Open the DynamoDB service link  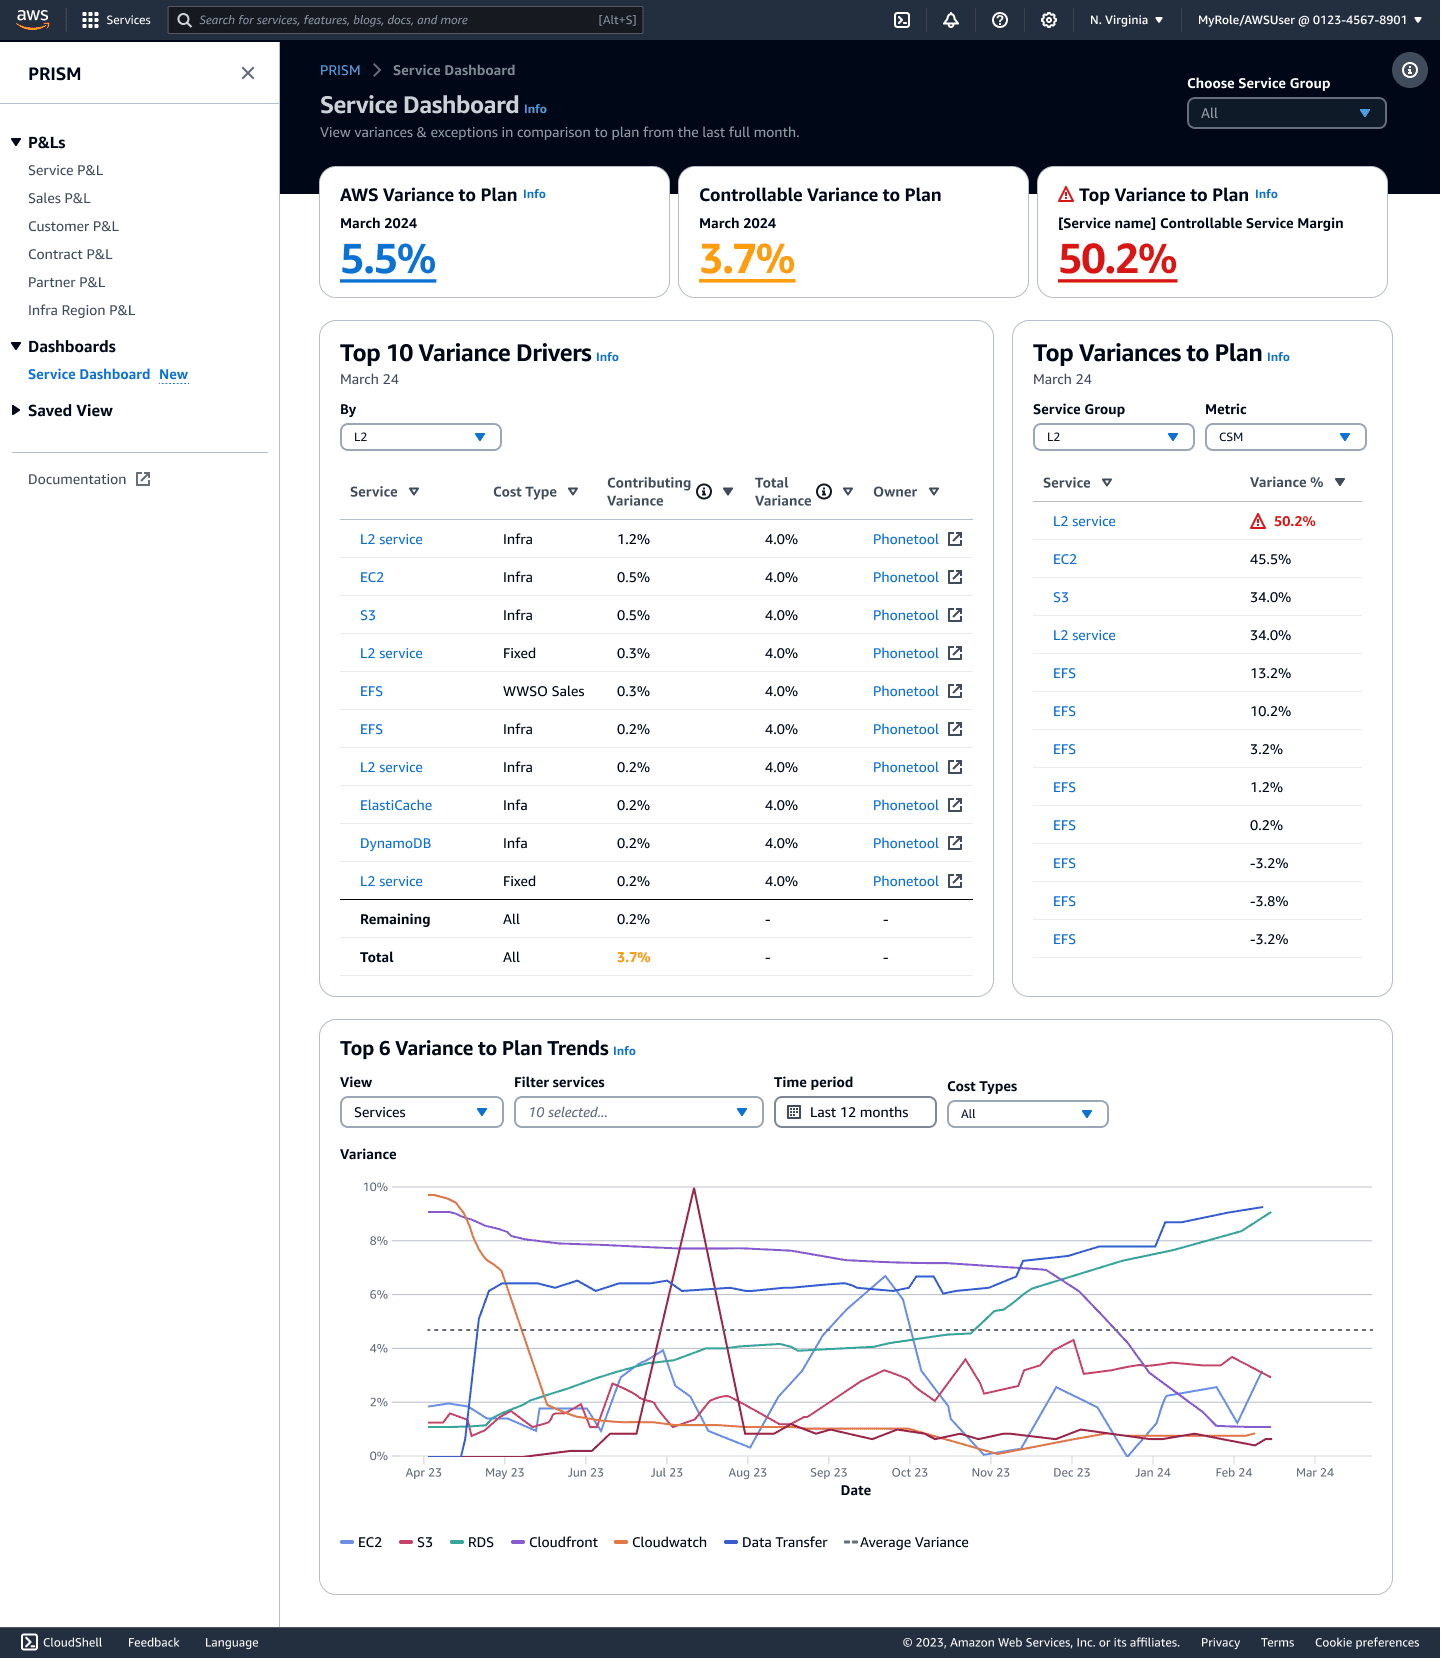coord(395,843)
